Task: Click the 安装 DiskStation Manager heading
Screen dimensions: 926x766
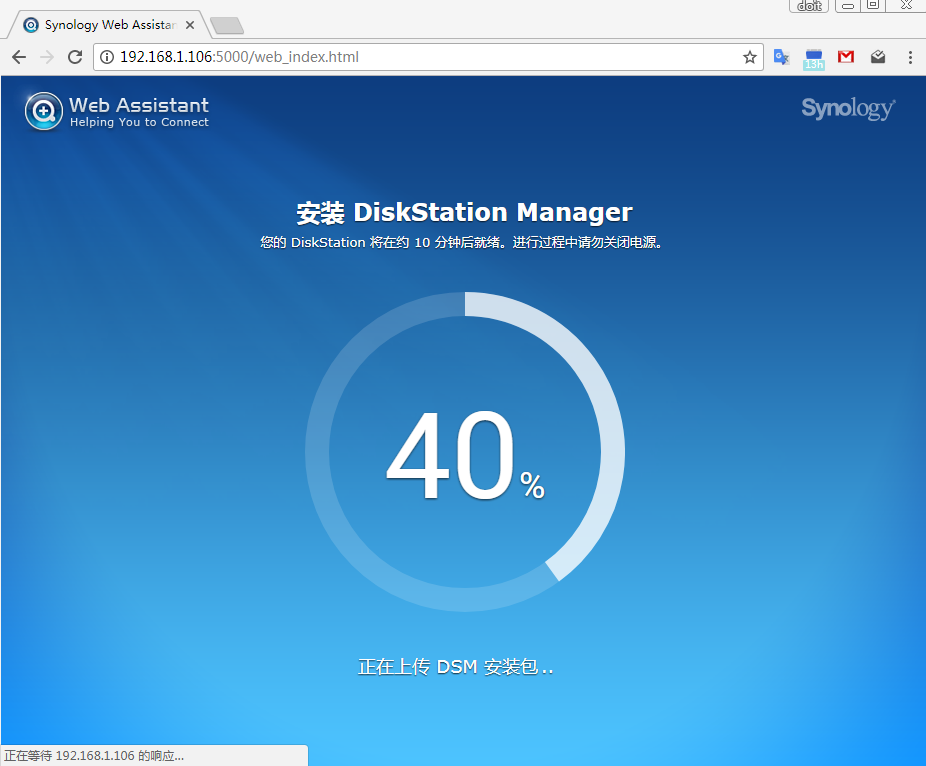Action: tap(464, 212)
